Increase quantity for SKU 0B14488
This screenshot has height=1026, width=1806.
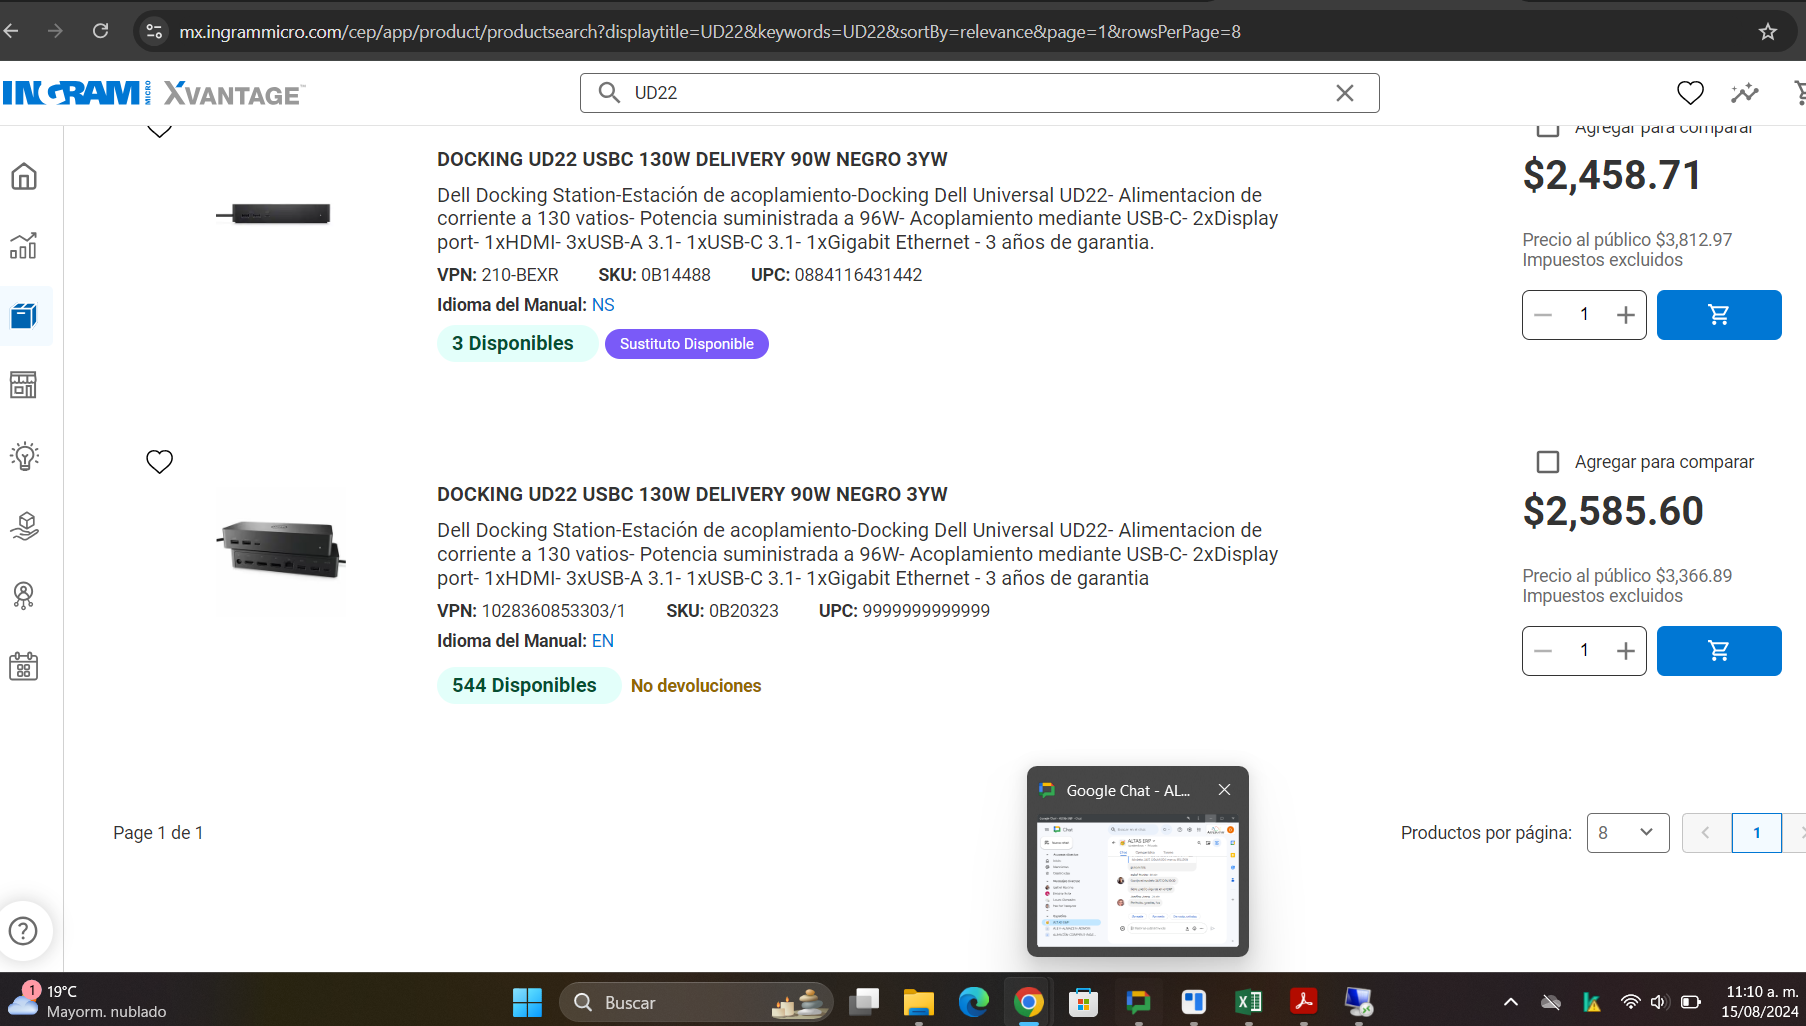pos(1626,315)
